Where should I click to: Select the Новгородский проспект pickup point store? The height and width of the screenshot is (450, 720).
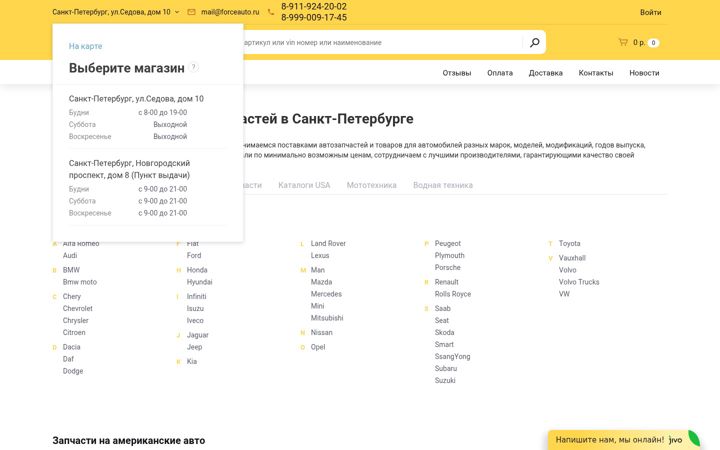click(x=129, y=169)
